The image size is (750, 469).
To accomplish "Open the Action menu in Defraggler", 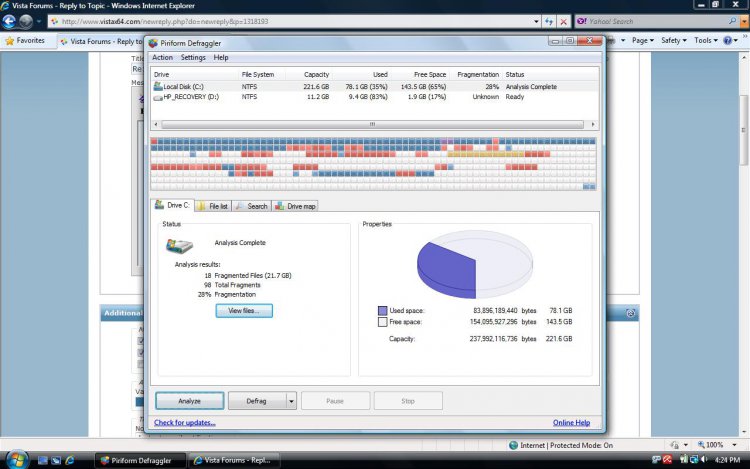I will coord(162,57).
